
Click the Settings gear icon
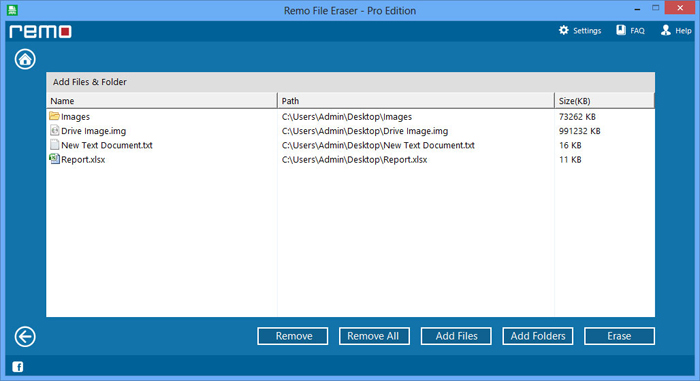[x=564, y=30]
